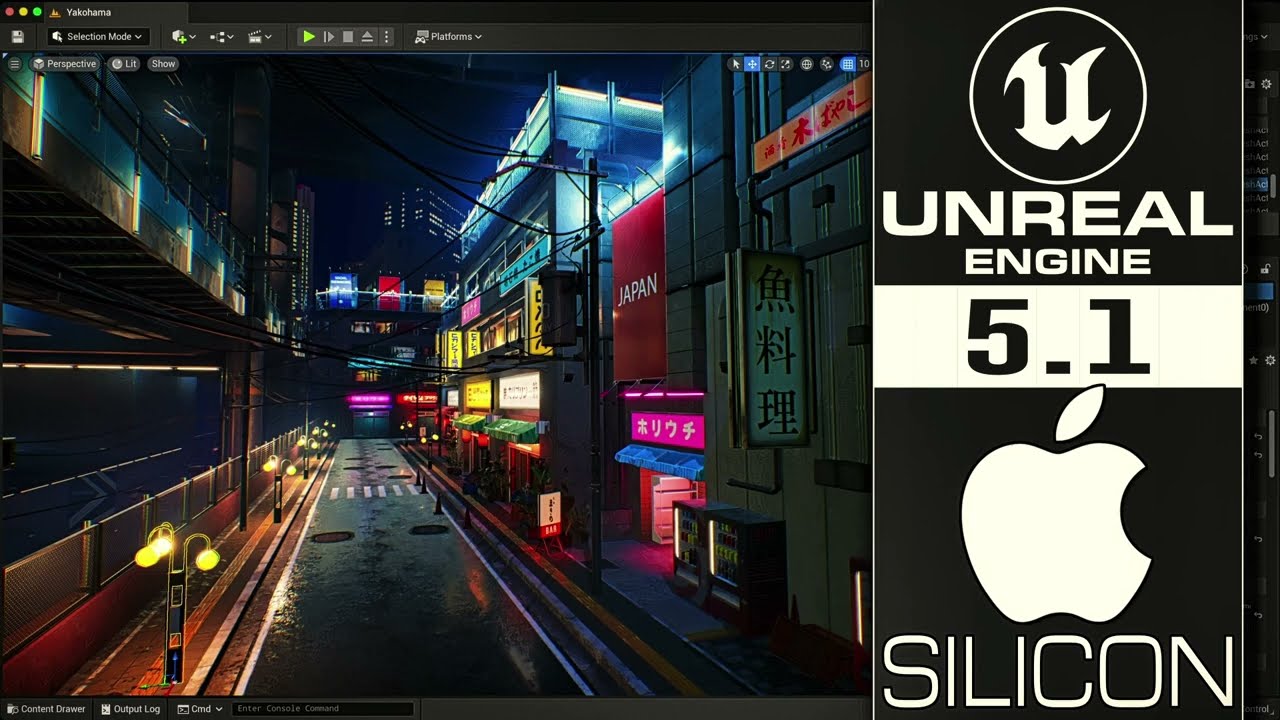Open settings gear at top of right panel
This screenshot has width=1280, height=720.
[x=1267, y=84]
